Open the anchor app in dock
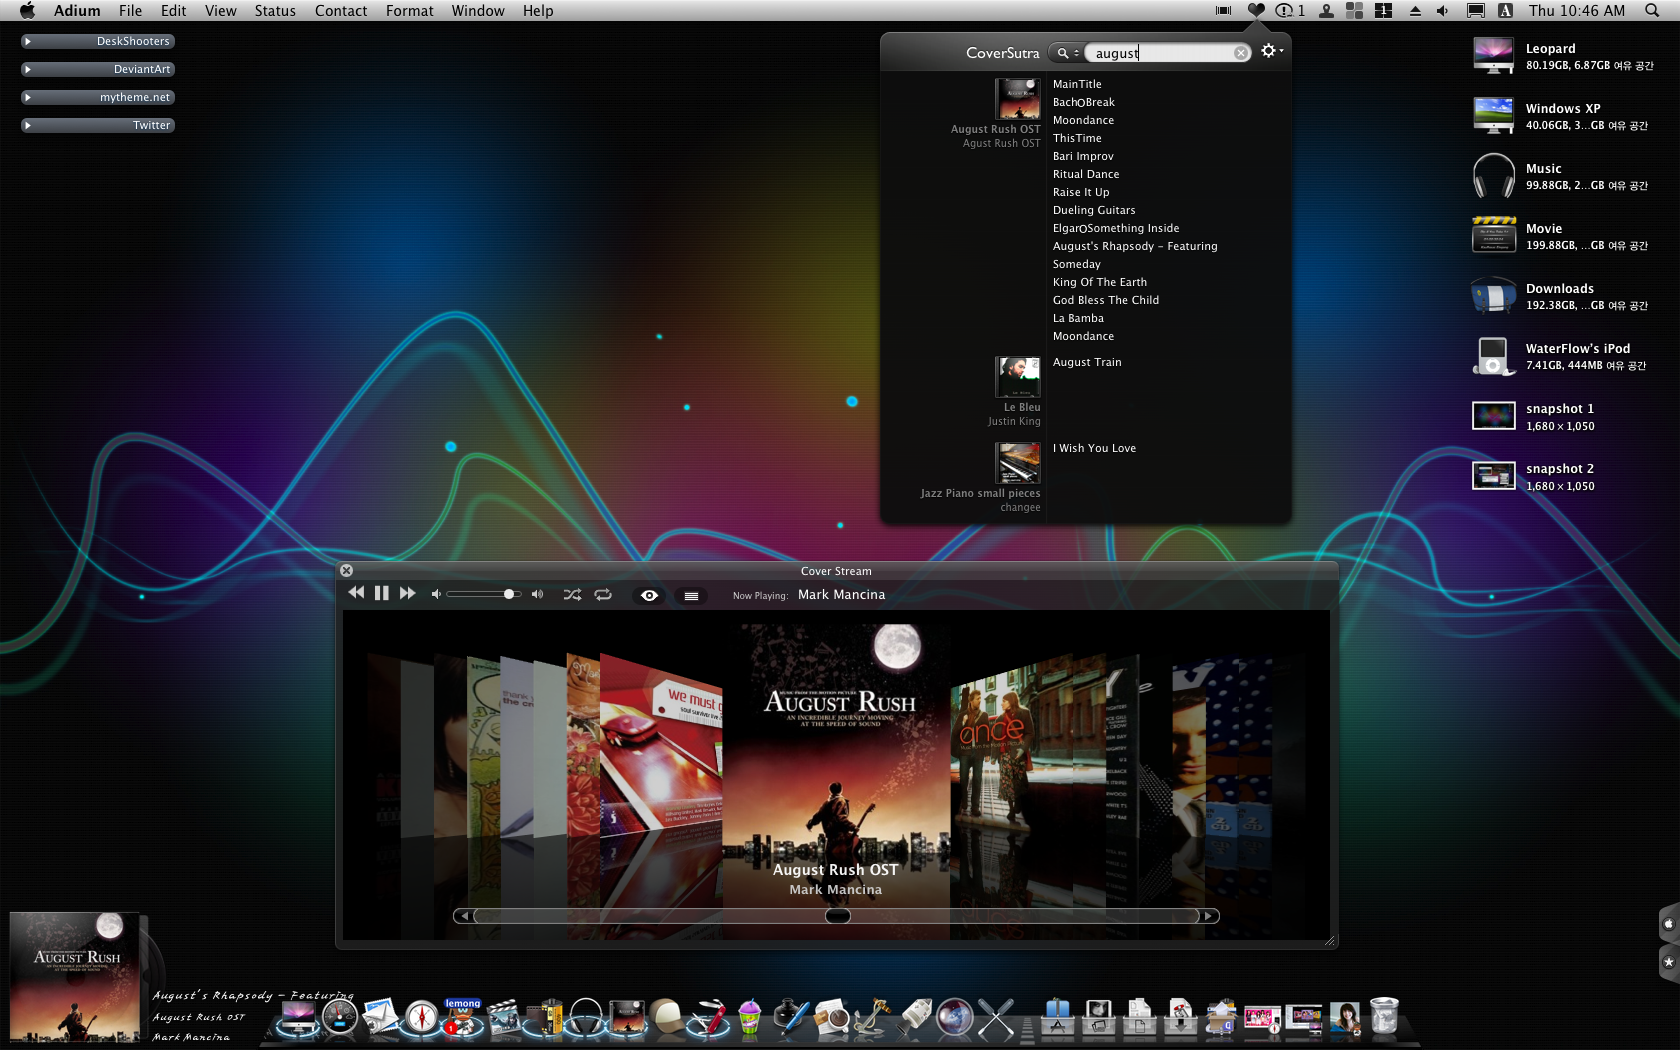The height and width of the screenshot is (1050, 1680). (873, 1017)
